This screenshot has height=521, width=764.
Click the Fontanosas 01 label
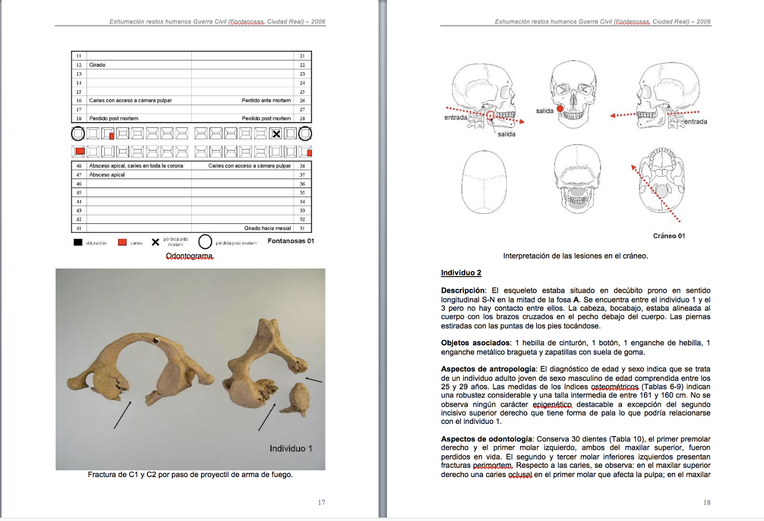tap(289, 241)
